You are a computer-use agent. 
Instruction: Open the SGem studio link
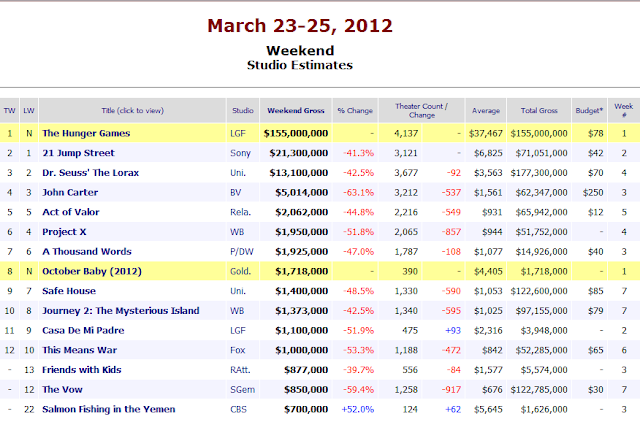tap(242, 390)
